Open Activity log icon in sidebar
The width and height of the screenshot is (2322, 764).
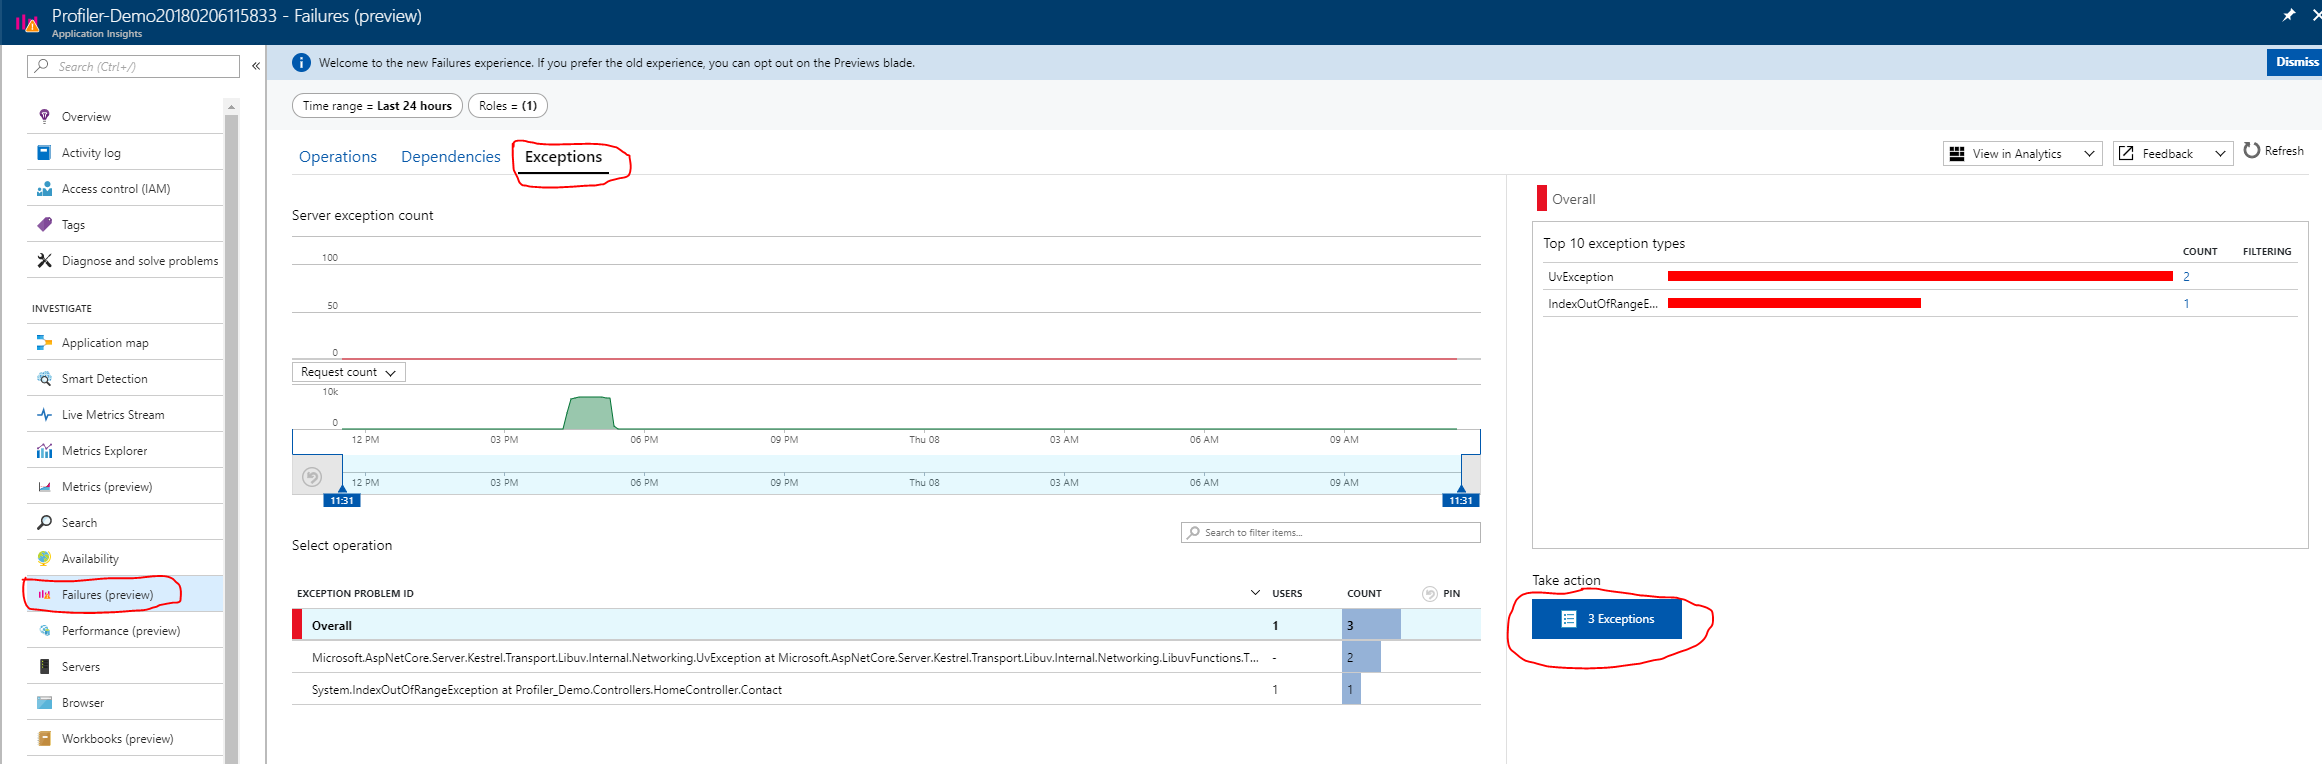tap(44, 152)
